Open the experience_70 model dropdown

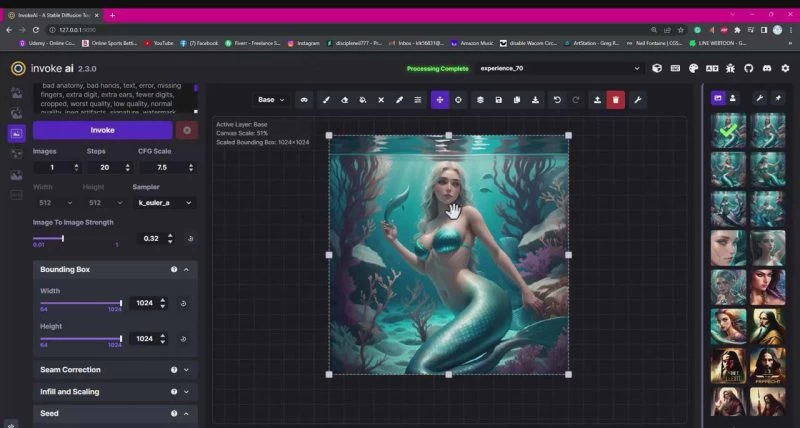[x=558, y=68]
